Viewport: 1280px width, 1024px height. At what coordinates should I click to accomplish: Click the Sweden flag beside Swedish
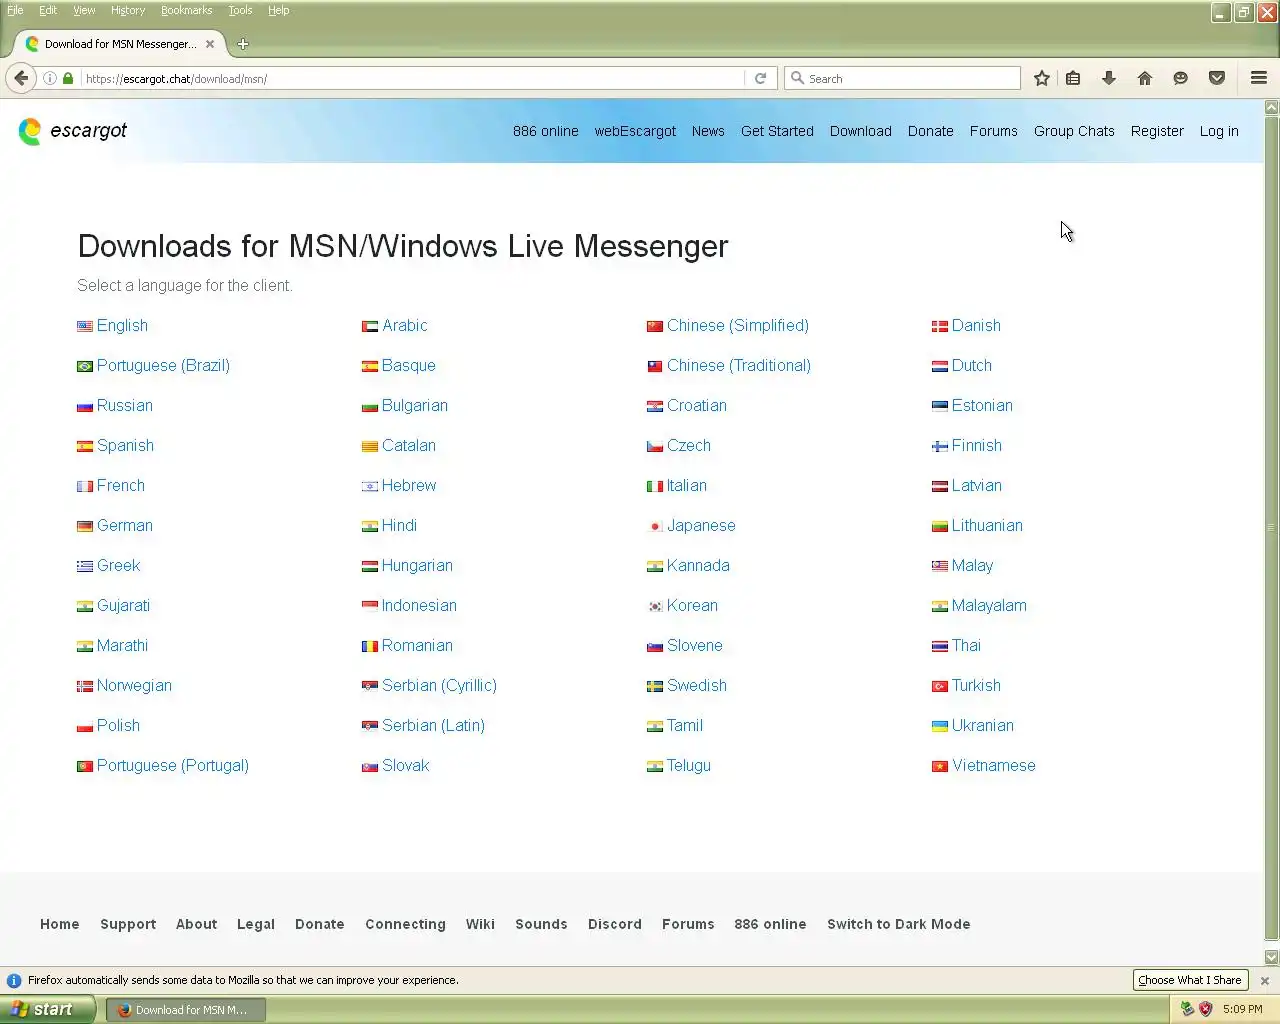click(x=655, y=686)
